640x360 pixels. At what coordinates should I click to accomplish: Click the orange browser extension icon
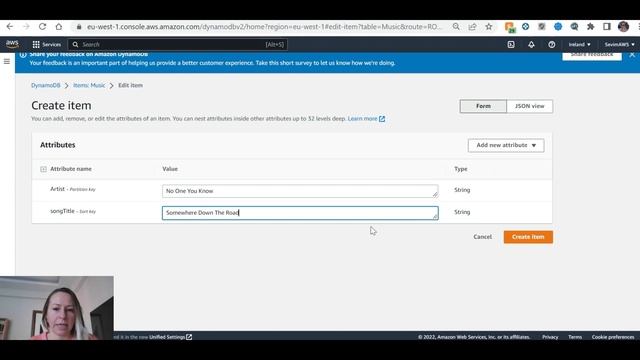(x=509, y=27)
